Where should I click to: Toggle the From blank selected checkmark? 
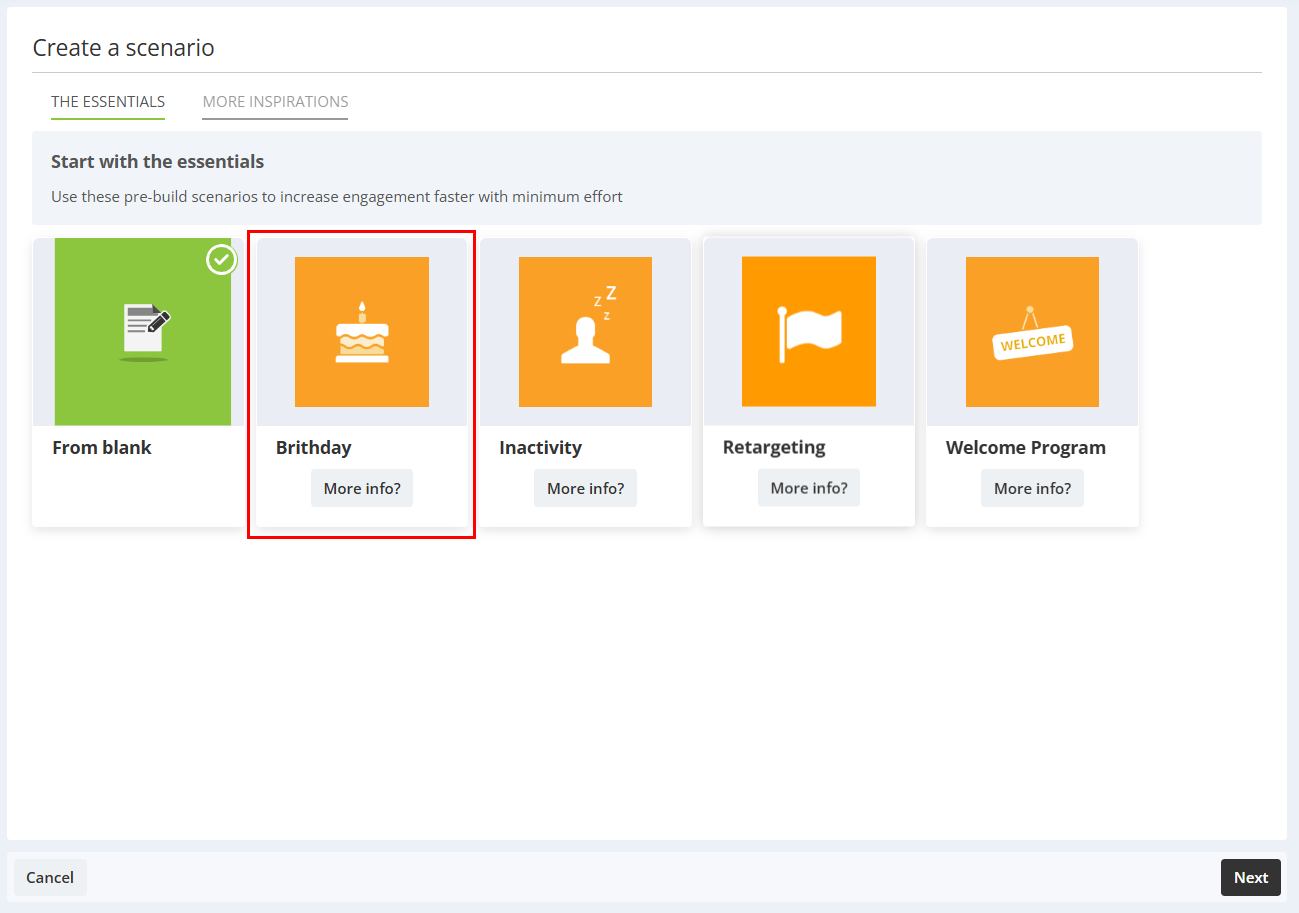tap(221, 260)
